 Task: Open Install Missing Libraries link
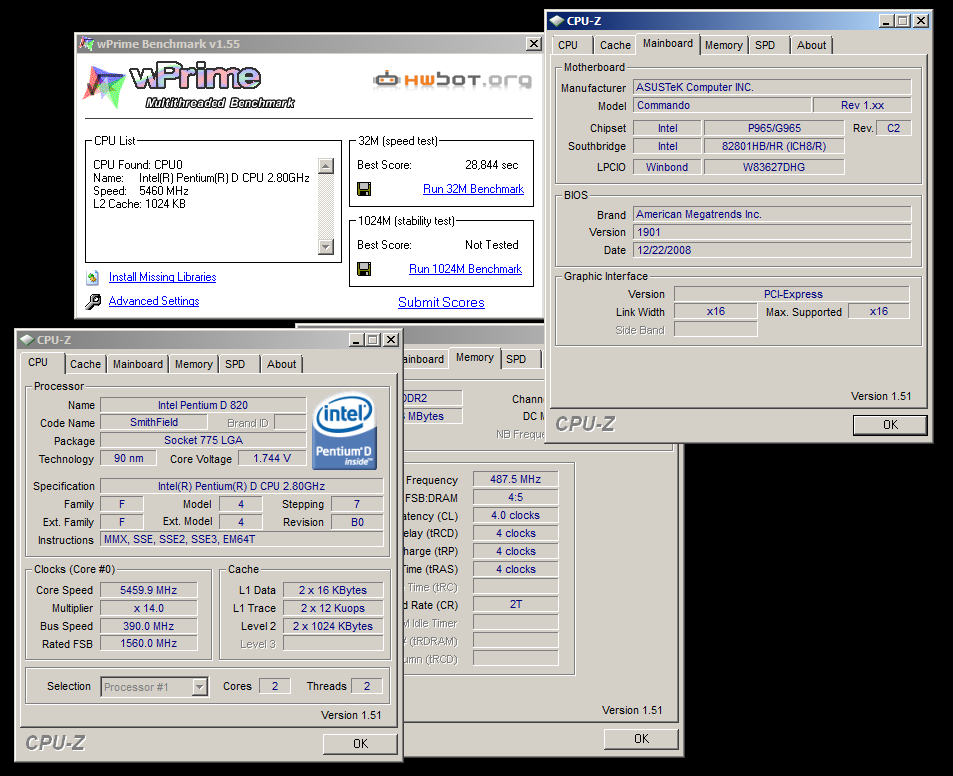pyautogui.click(x=162, y=277)
